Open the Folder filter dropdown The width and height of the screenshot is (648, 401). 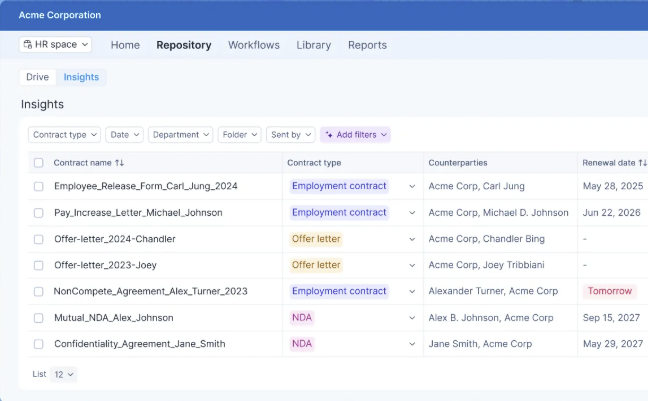[x=240, y=135]
